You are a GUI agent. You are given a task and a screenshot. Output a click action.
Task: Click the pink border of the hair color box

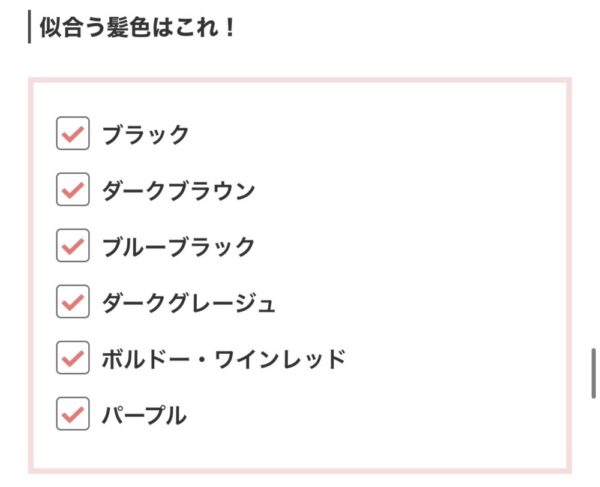(x=300, y=80)
